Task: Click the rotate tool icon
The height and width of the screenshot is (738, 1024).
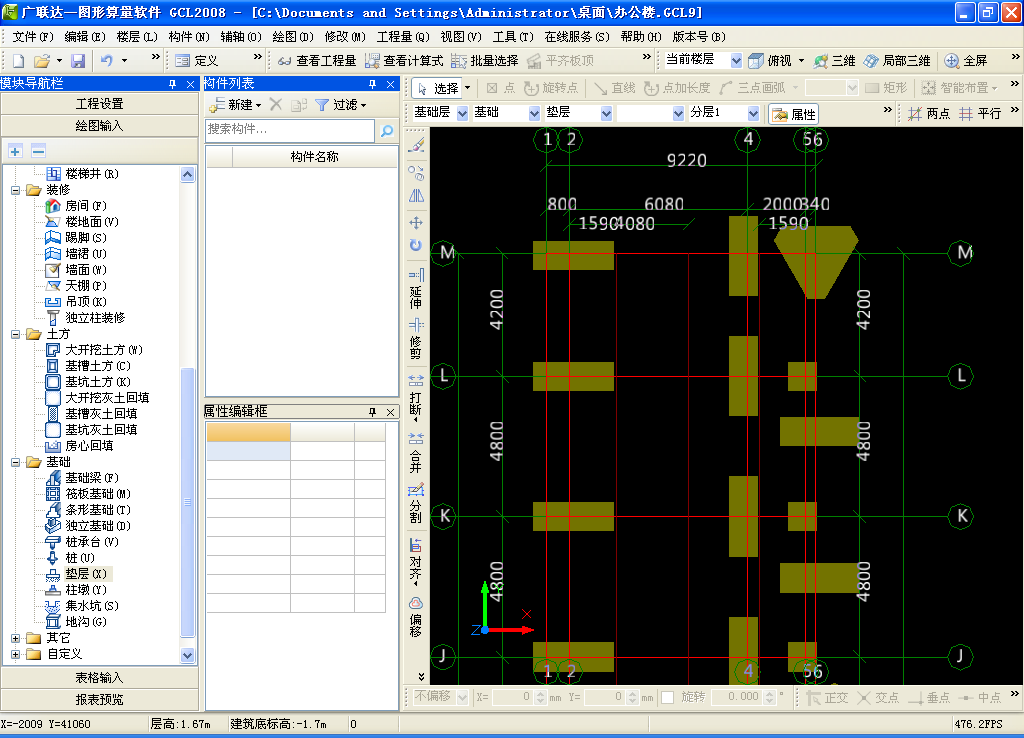Action: point(416,246)
